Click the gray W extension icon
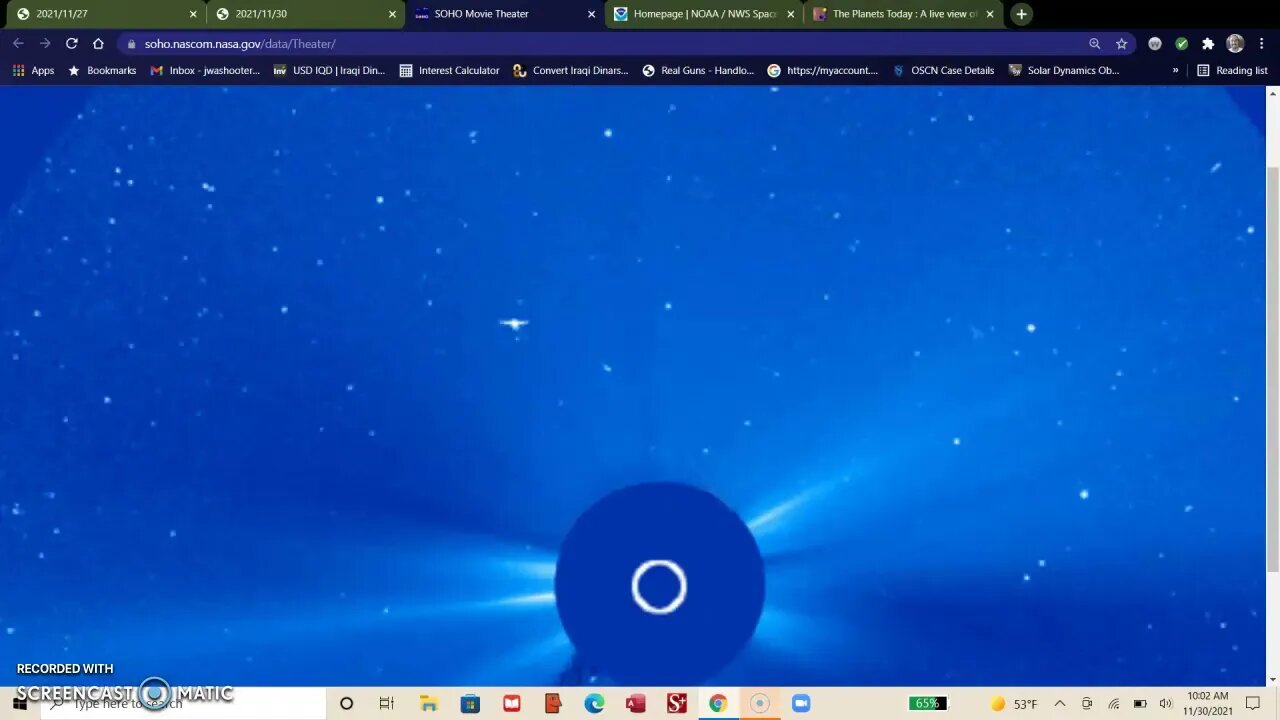 coord(1155,44)
